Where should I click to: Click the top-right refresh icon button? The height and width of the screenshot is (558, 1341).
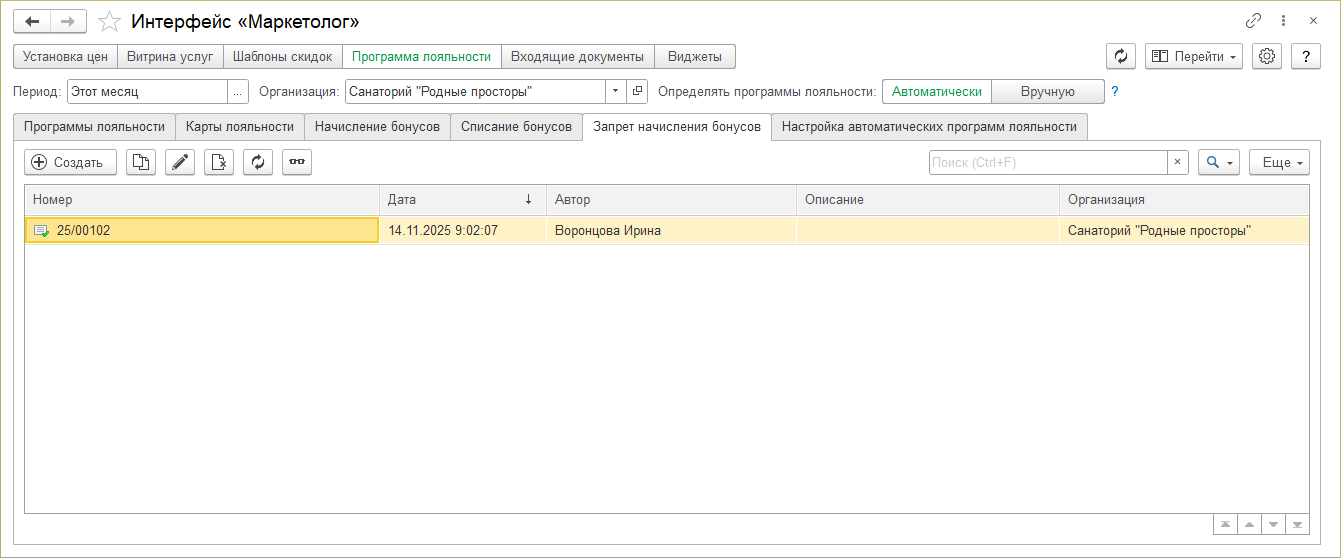point(1121,57)
